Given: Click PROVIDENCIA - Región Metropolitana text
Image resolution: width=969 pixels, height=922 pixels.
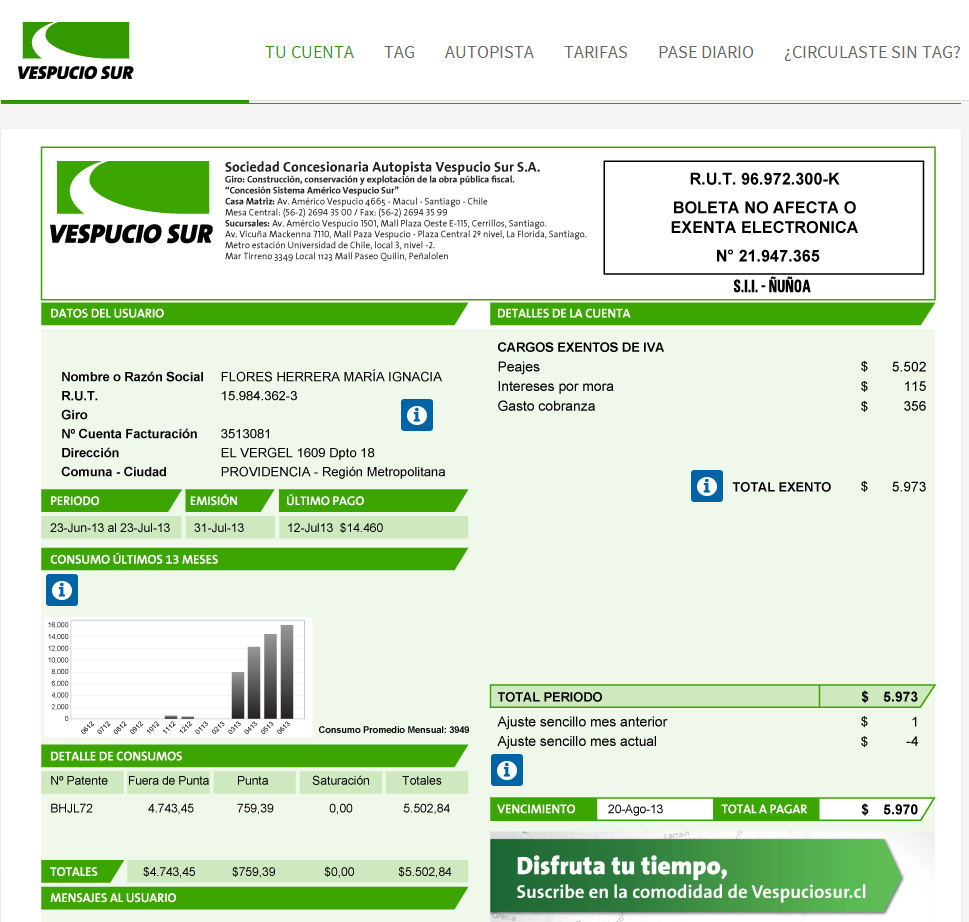Looking at the screenshot, I should point(332,472).
